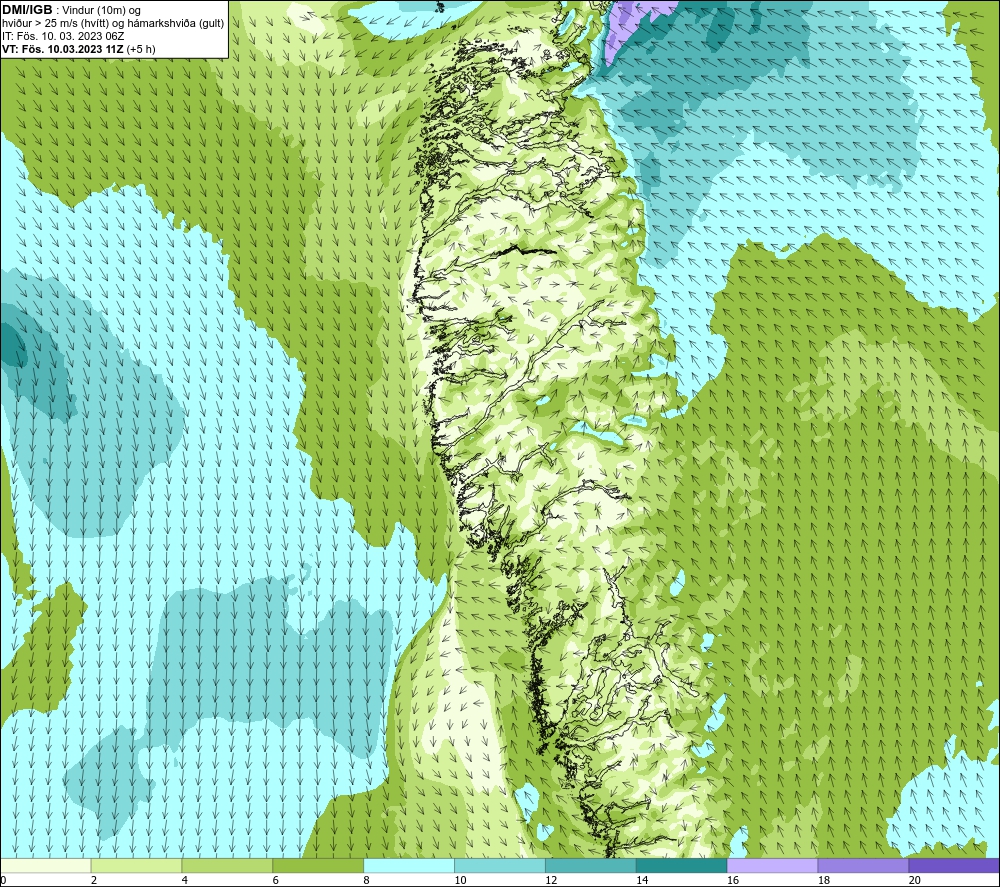
Task: Click the legend scale label "16"
Action: click(733, 880)
